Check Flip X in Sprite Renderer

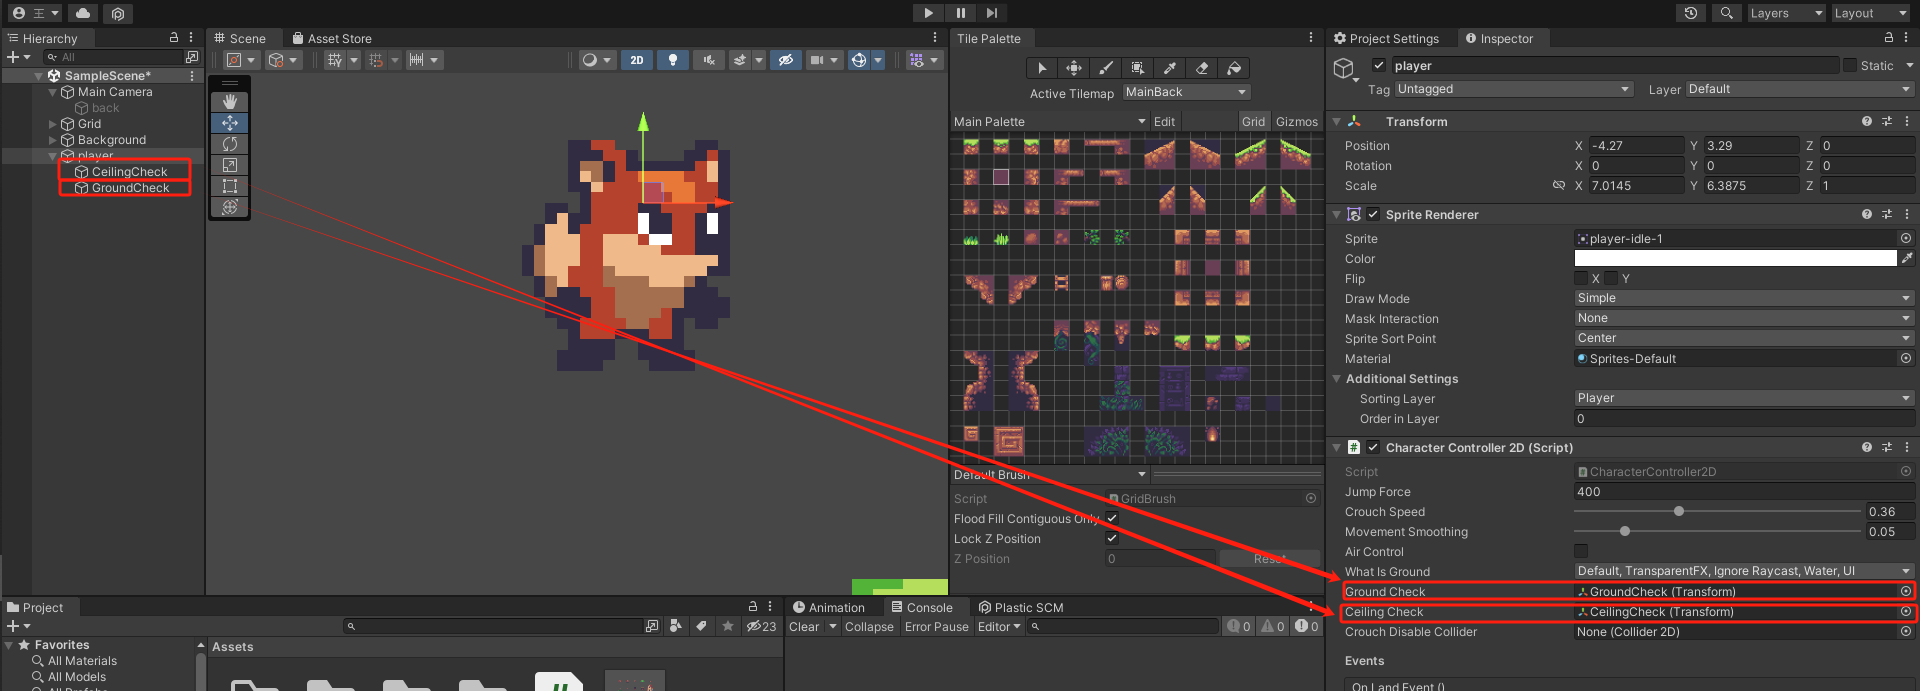1581,278
